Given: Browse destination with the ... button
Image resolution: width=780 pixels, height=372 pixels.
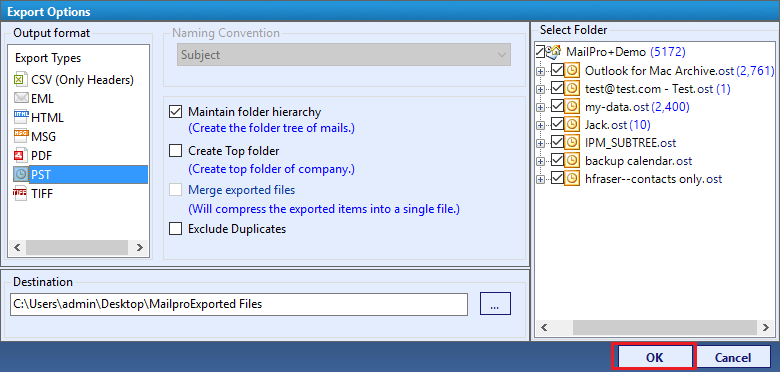Looking at the screenshot, I should 495,304.
